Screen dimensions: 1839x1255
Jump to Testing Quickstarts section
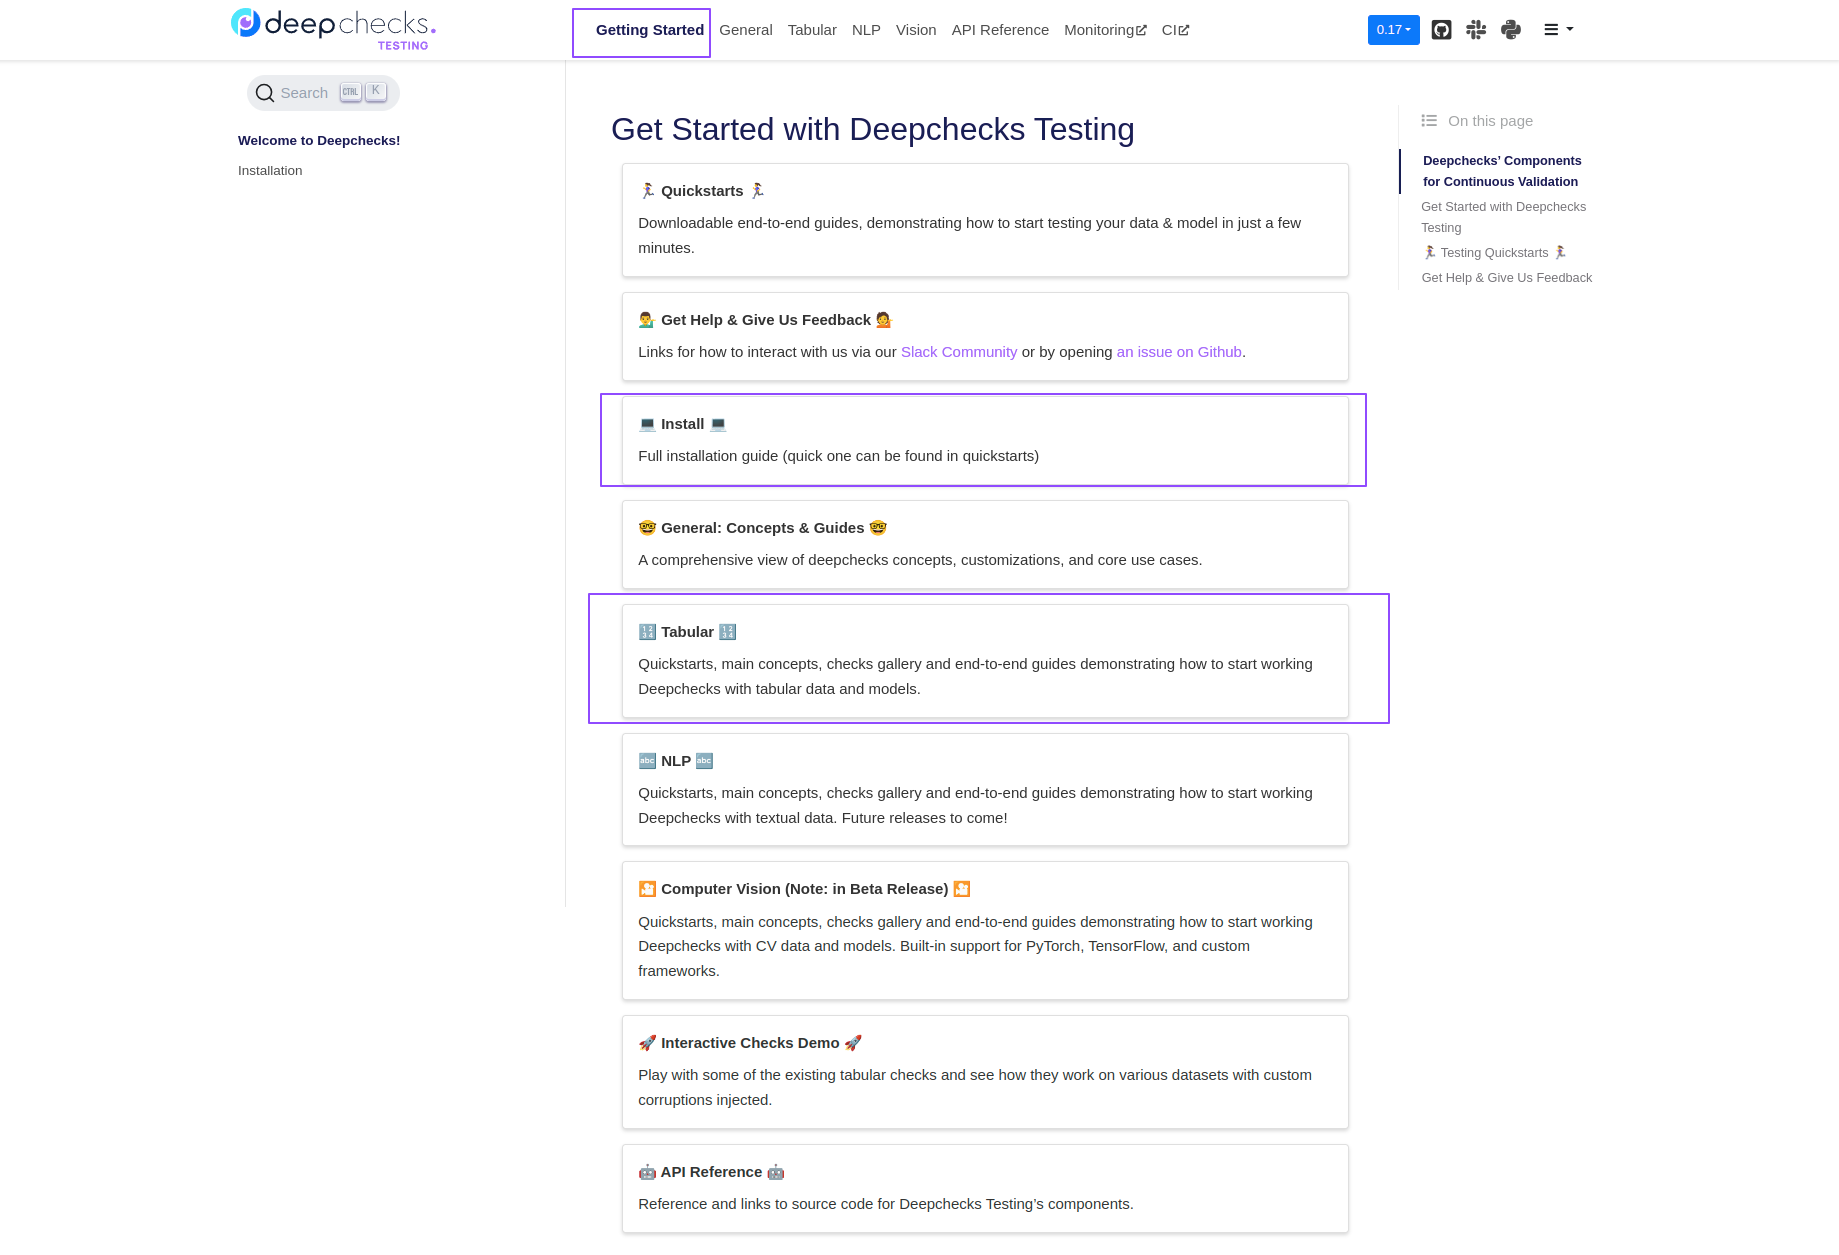[x=1494, y=253]
